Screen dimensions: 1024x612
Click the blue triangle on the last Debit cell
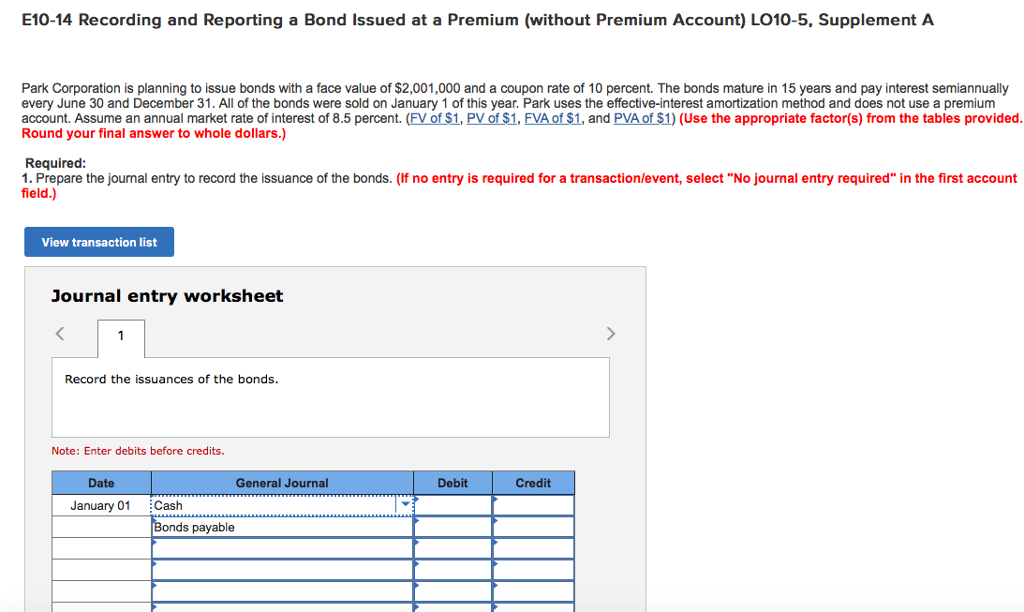[417, 605]
